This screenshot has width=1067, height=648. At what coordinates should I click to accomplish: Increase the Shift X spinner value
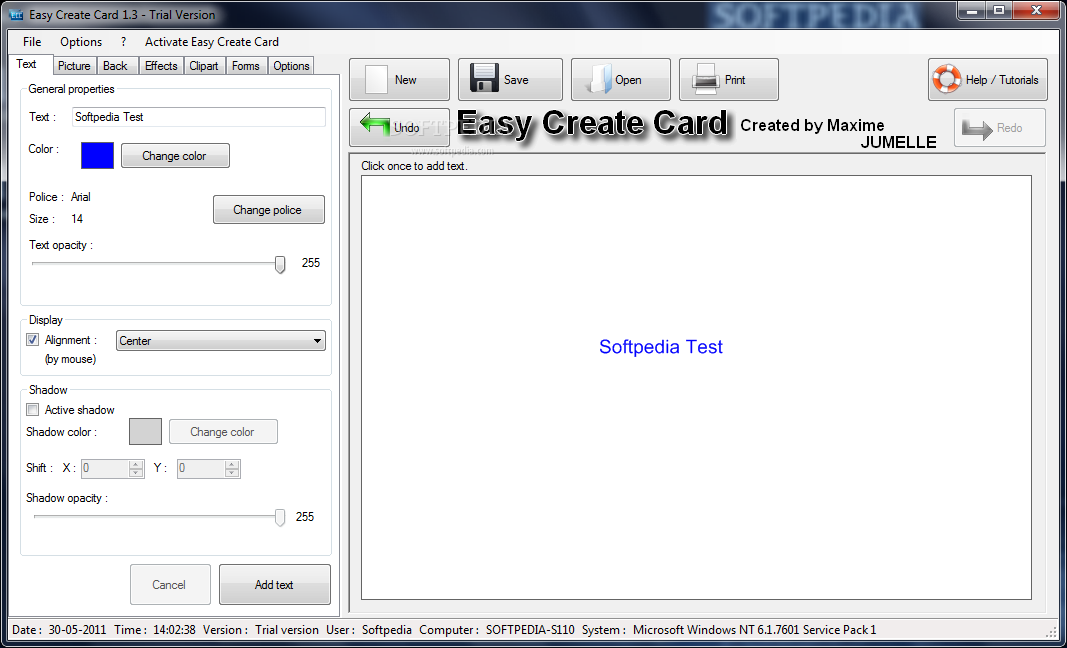(x=136, y=465)
